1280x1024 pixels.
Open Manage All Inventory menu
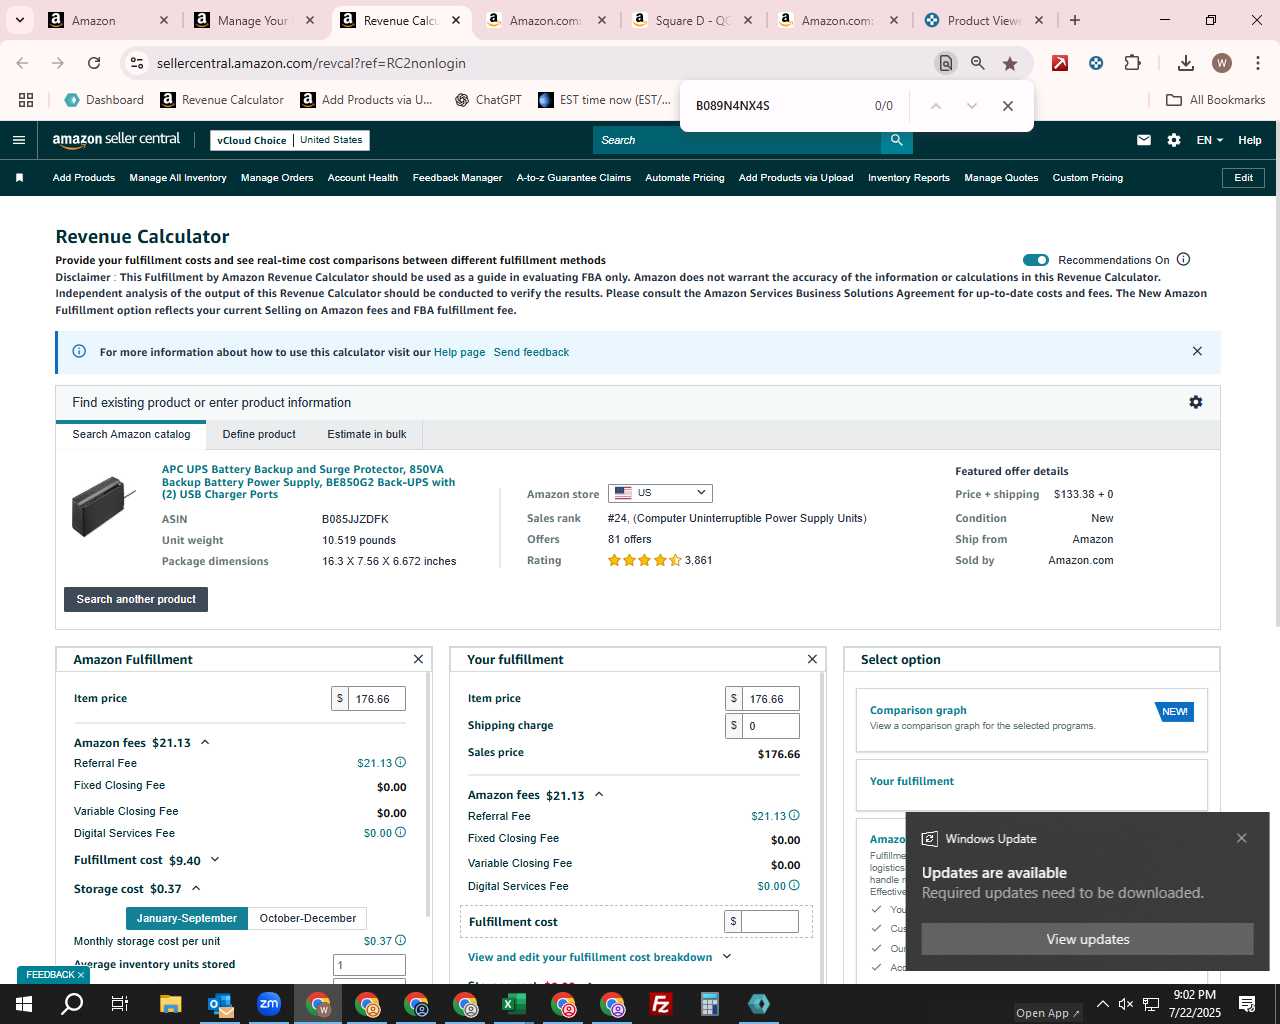click(x=178, y=178)
